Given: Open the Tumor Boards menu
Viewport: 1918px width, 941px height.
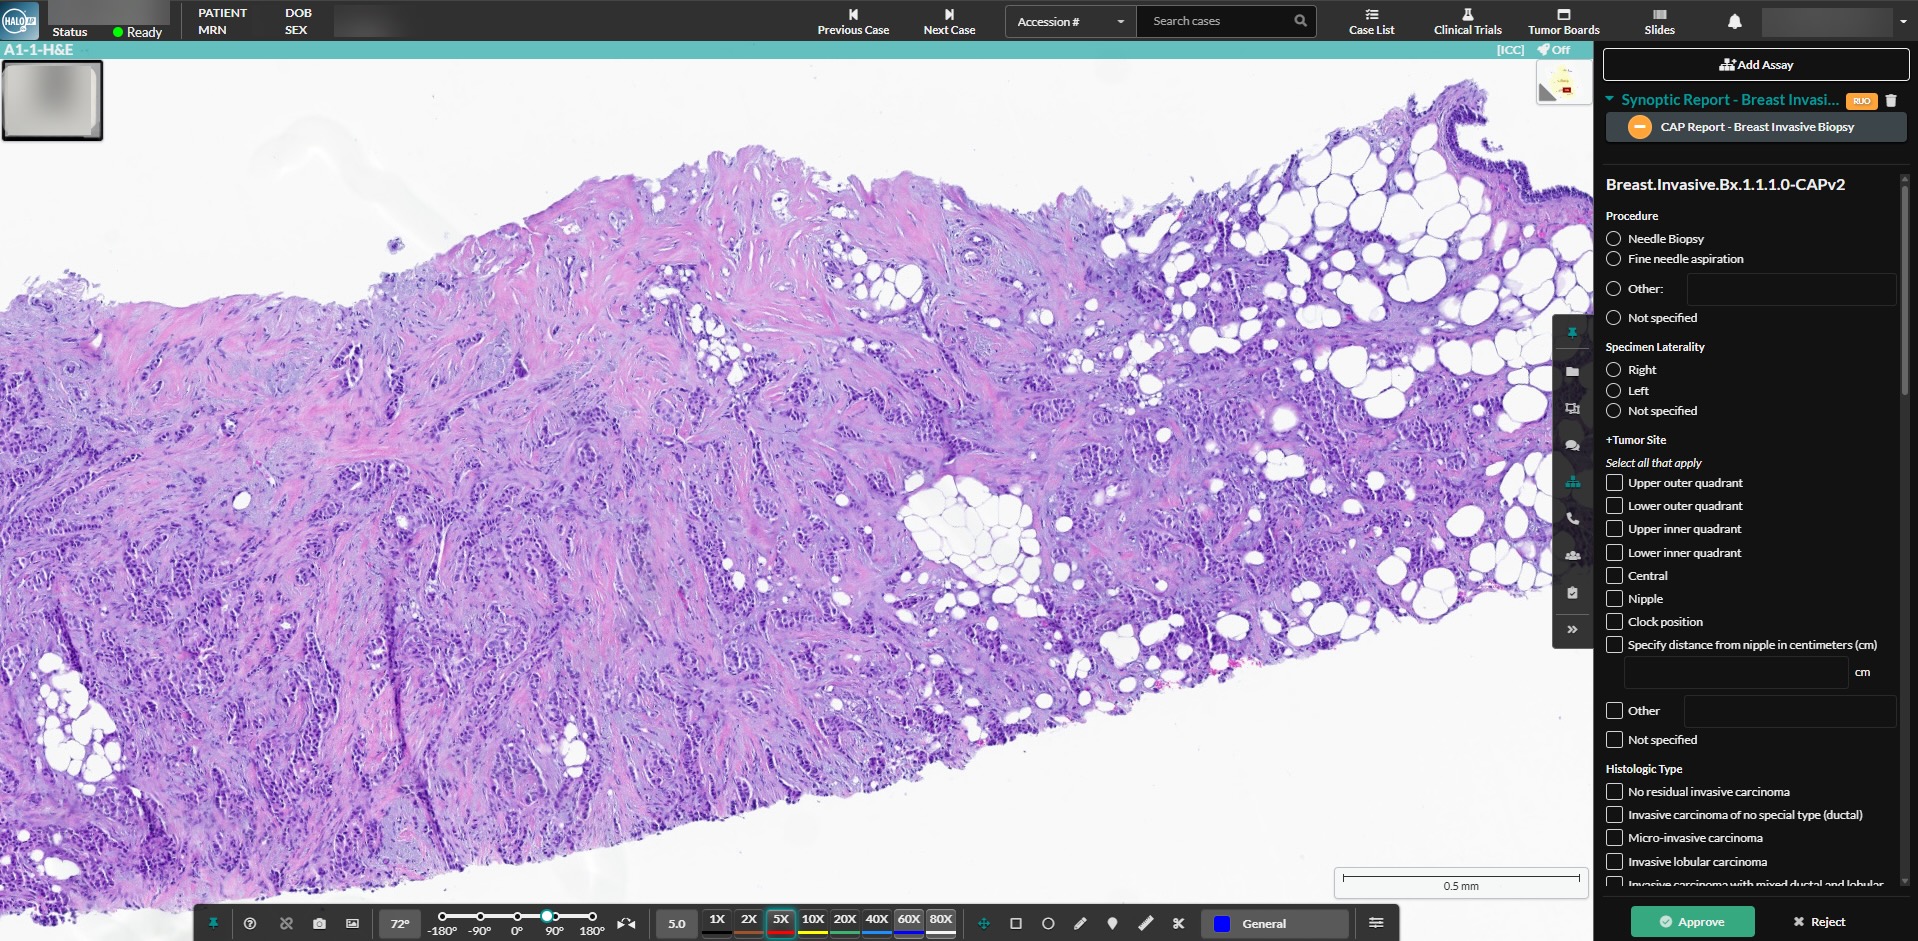Looking at the screenshot, I should tap(1563, 21).
